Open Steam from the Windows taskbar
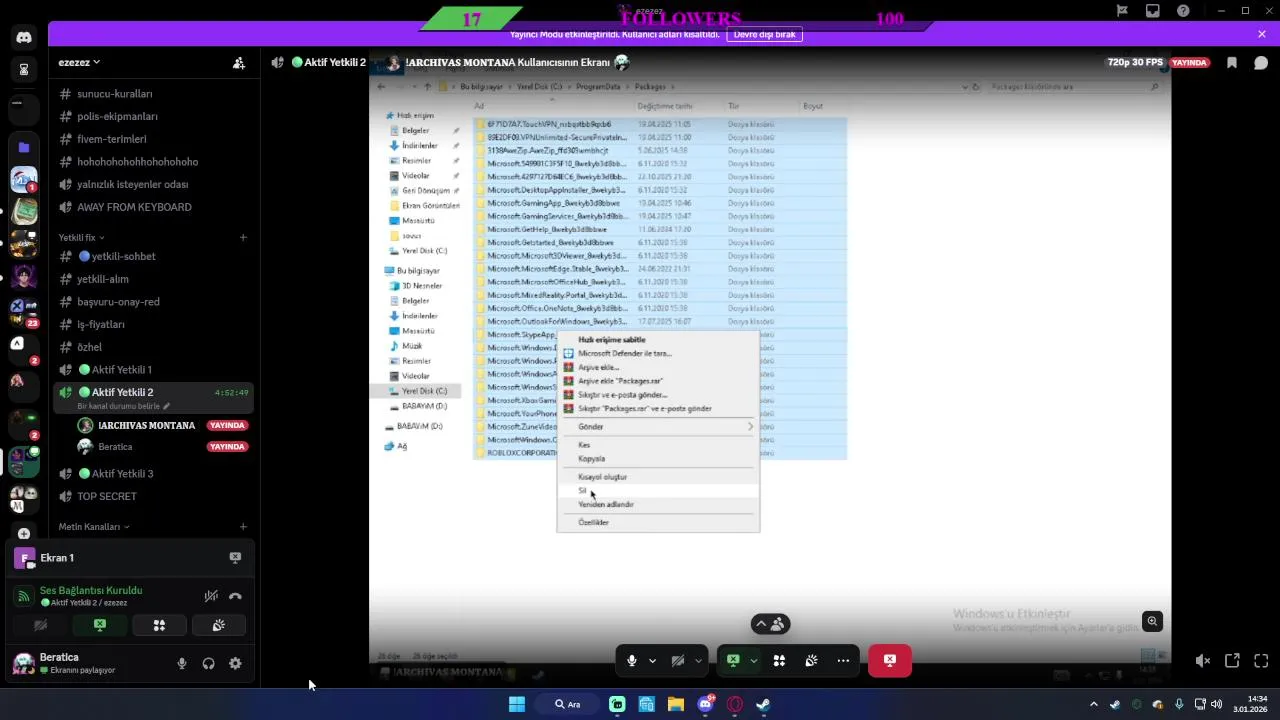Image resolution: width=1280 pixels, height=720 pixels. tap(763, 704)
